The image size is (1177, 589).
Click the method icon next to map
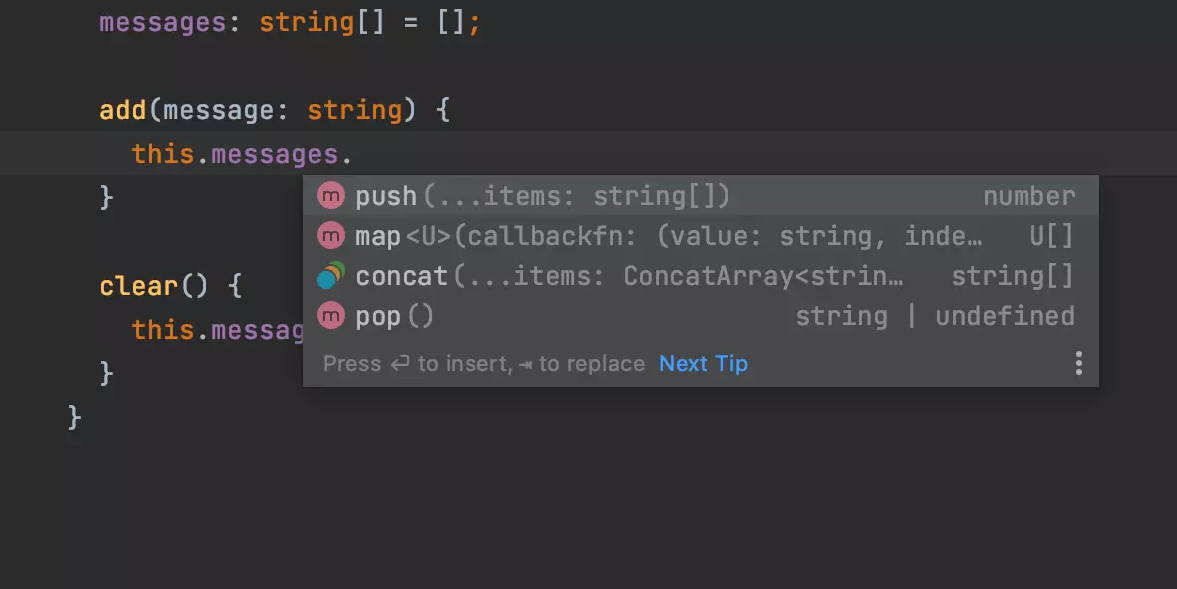(x=330, y=236)
